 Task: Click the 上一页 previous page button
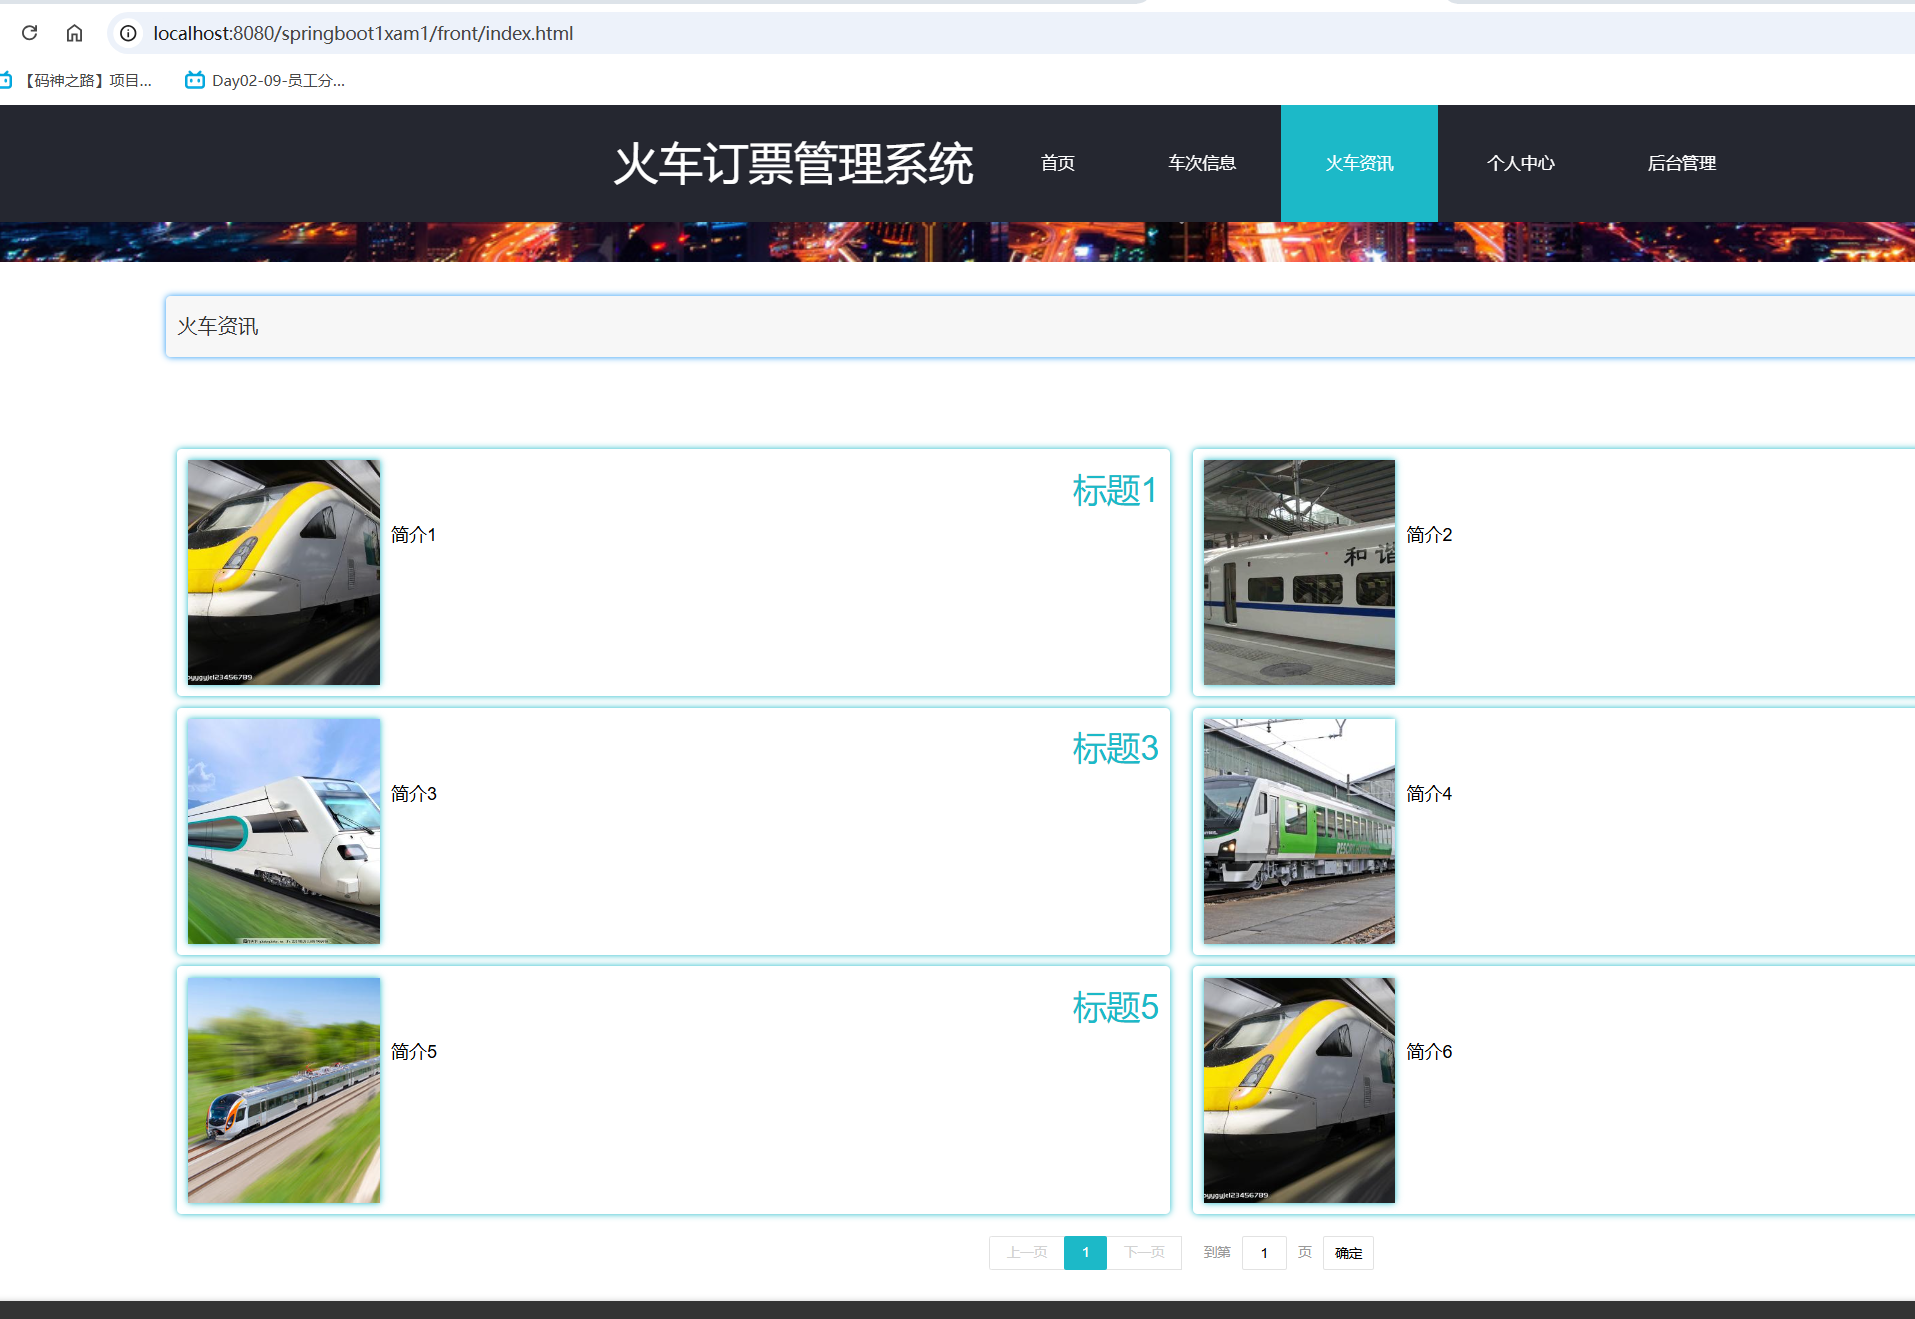pyautogui.click(x=1026, y=1253)
